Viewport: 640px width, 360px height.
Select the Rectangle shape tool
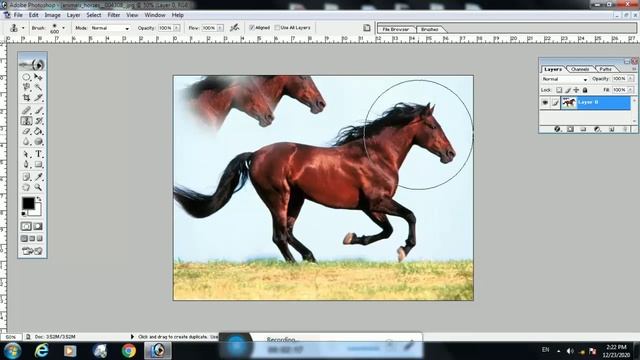click(x=38, y=164)
